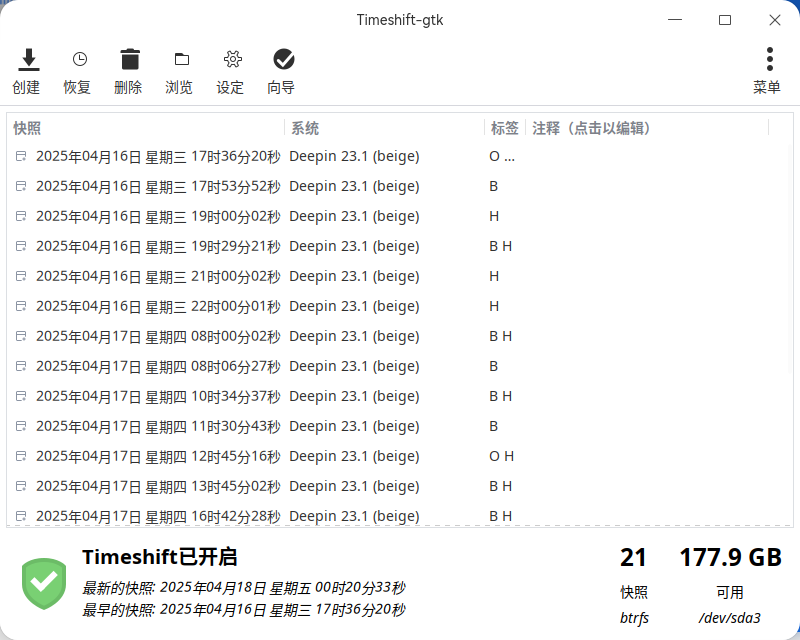Click the 'H' tag of 21时00分02秒 snapshot
This screenshot has height=640, width=800.
click(x=494, y=276)
